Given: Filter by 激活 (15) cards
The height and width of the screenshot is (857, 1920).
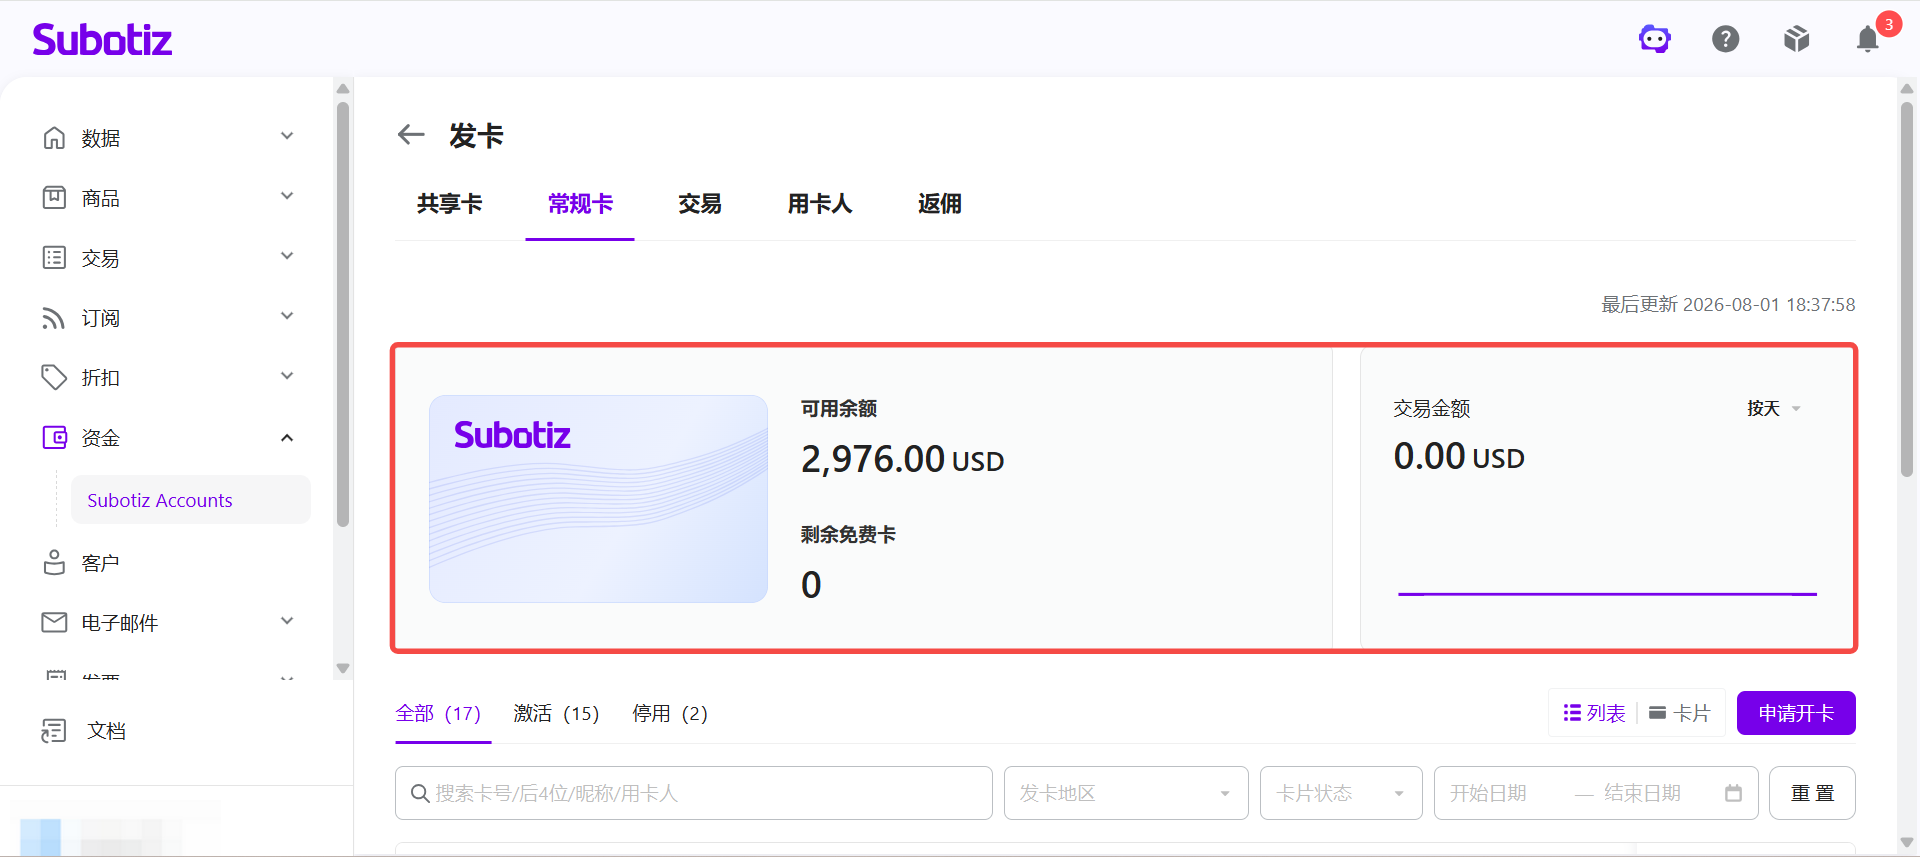Looking at the screenshot, I should click(556, 714).
